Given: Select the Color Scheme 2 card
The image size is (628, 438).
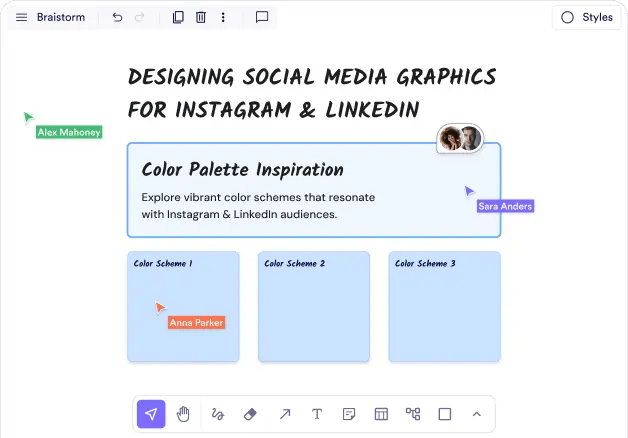Looking at the screenshot, I should click(x=314, y=306).
